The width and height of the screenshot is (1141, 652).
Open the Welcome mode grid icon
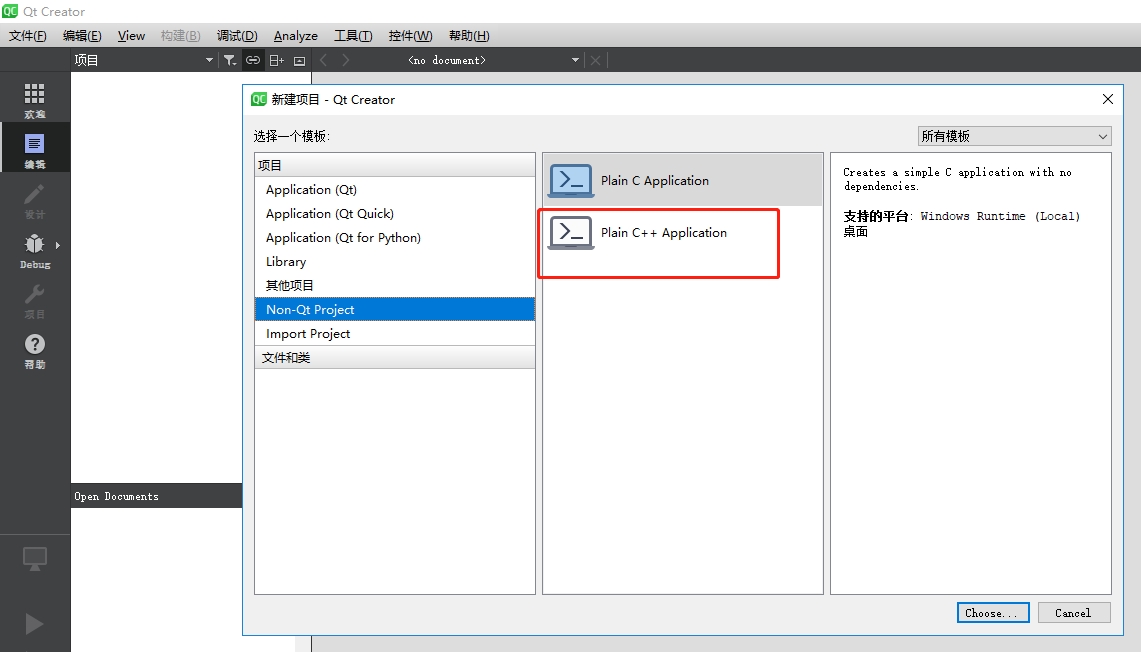click(34, 93)
